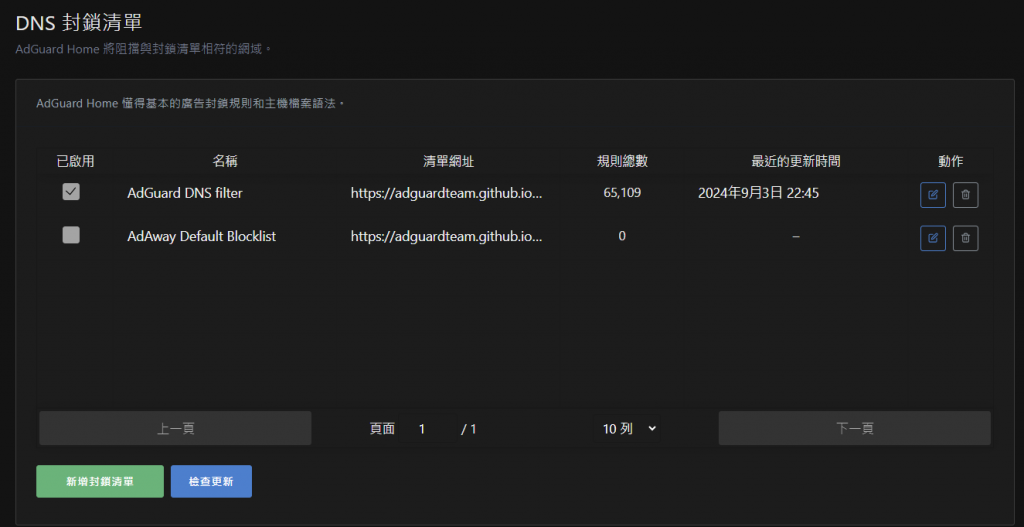Edit the AdAway Default Blocklist entry
The image size is (1024, 527).
933,238
